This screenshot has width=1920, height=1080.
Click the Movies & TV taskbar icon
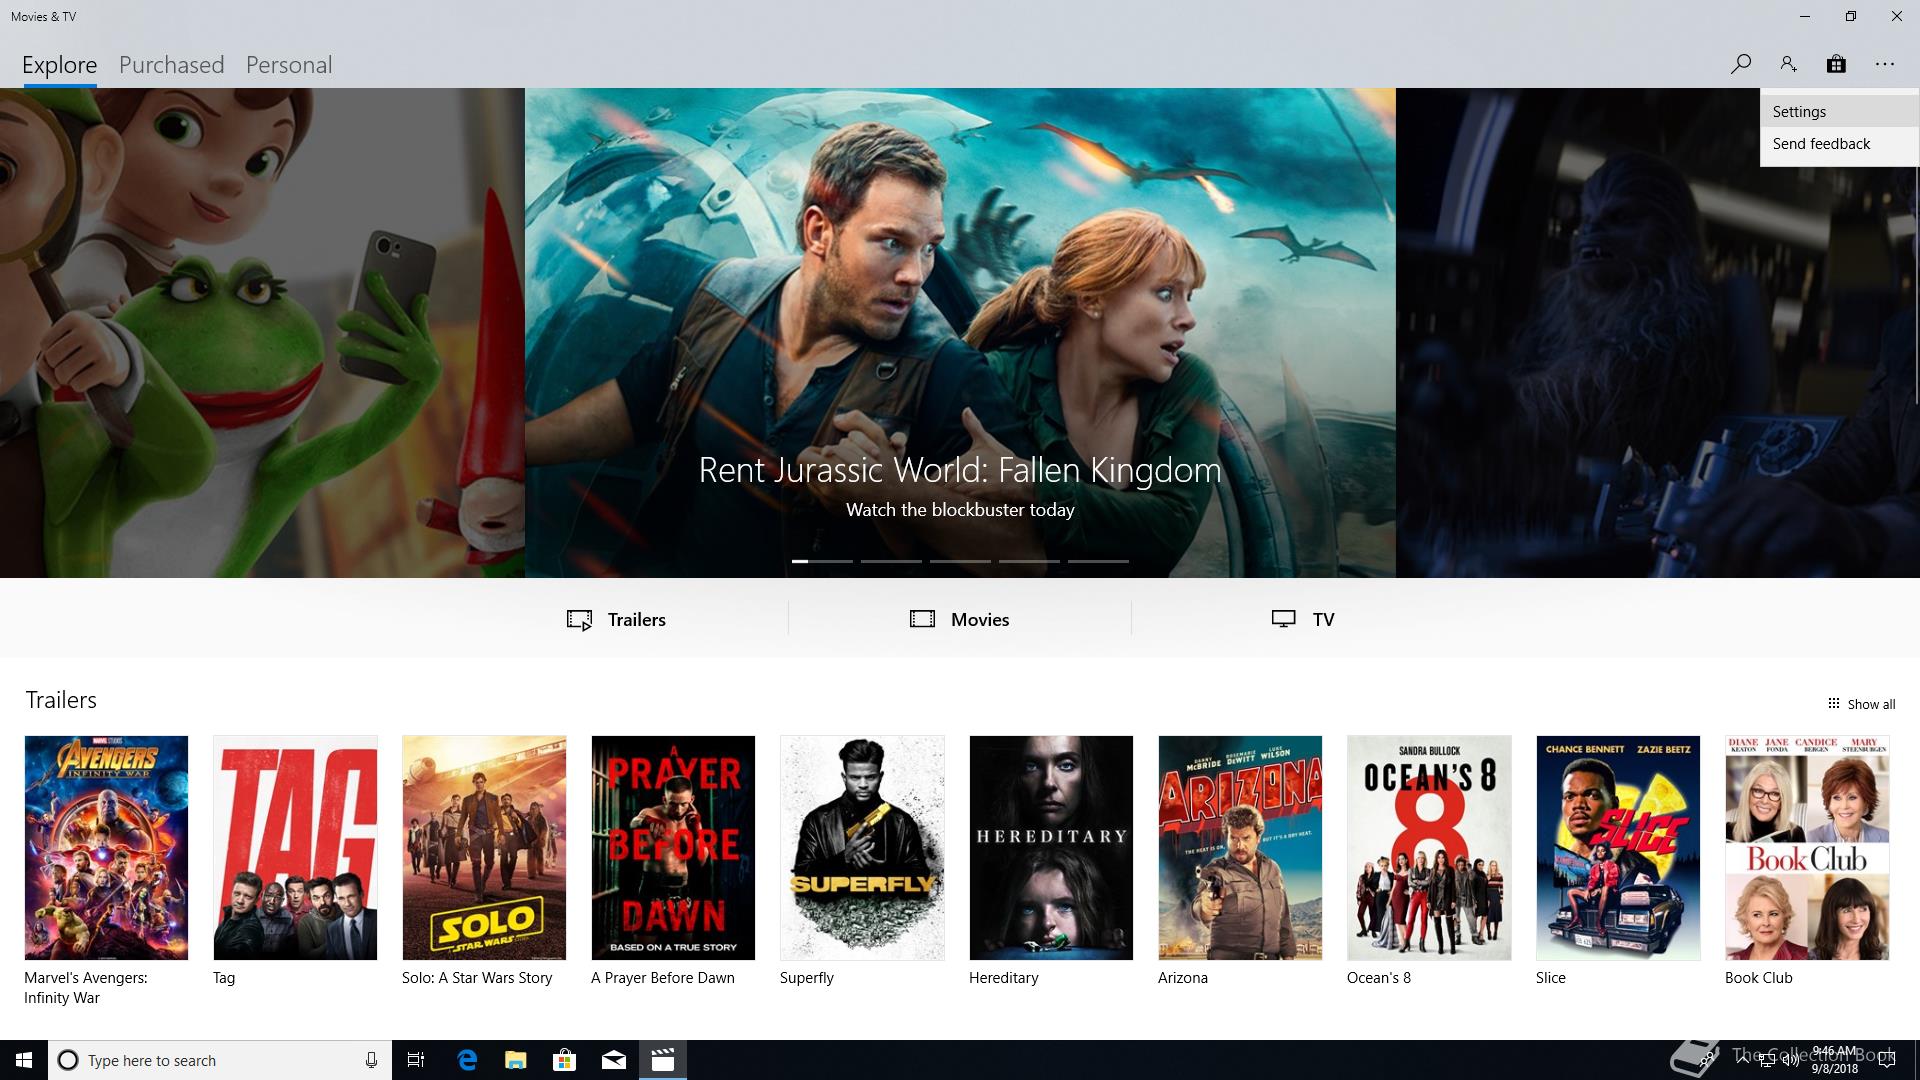663,1060
